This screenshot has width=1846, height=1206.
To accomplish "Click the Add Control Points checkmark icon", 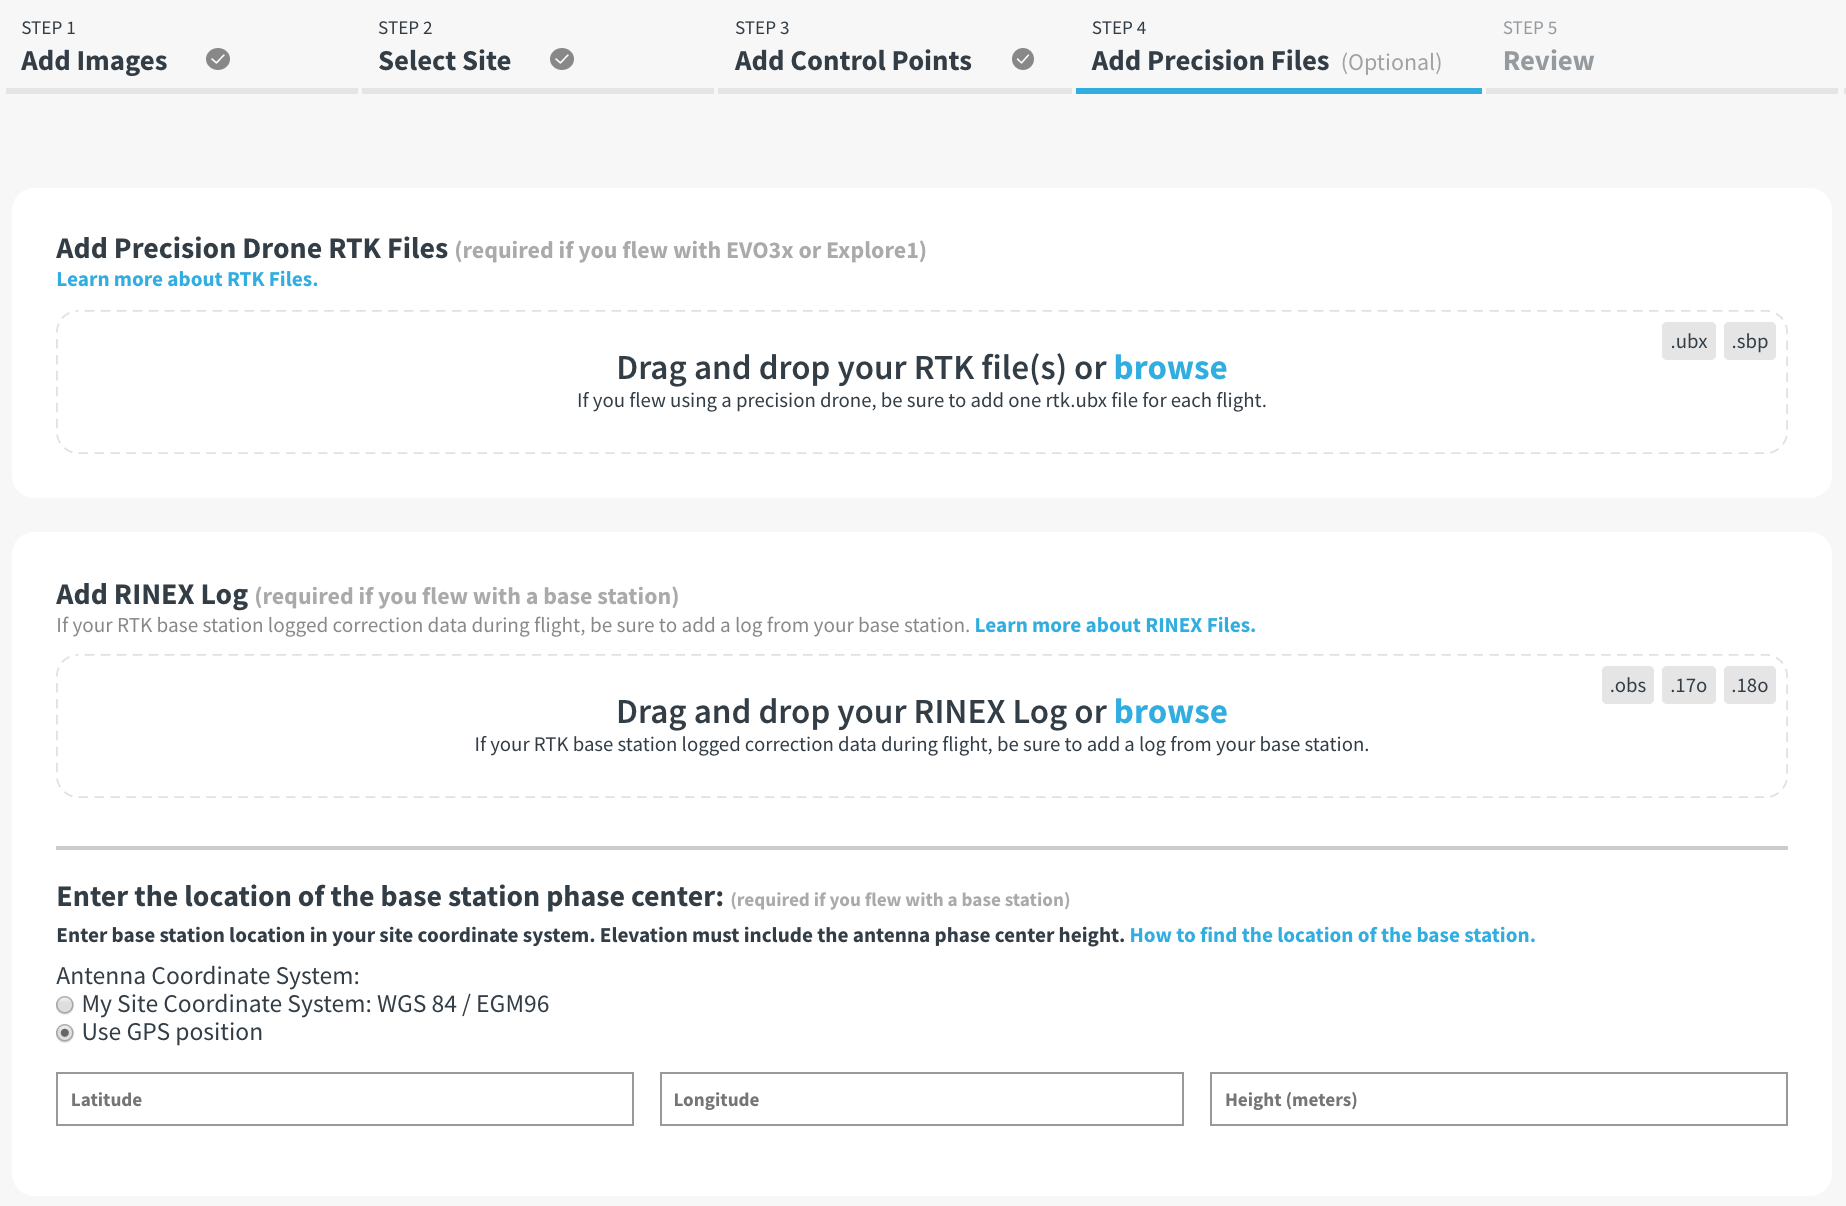I will point(1023,59).
